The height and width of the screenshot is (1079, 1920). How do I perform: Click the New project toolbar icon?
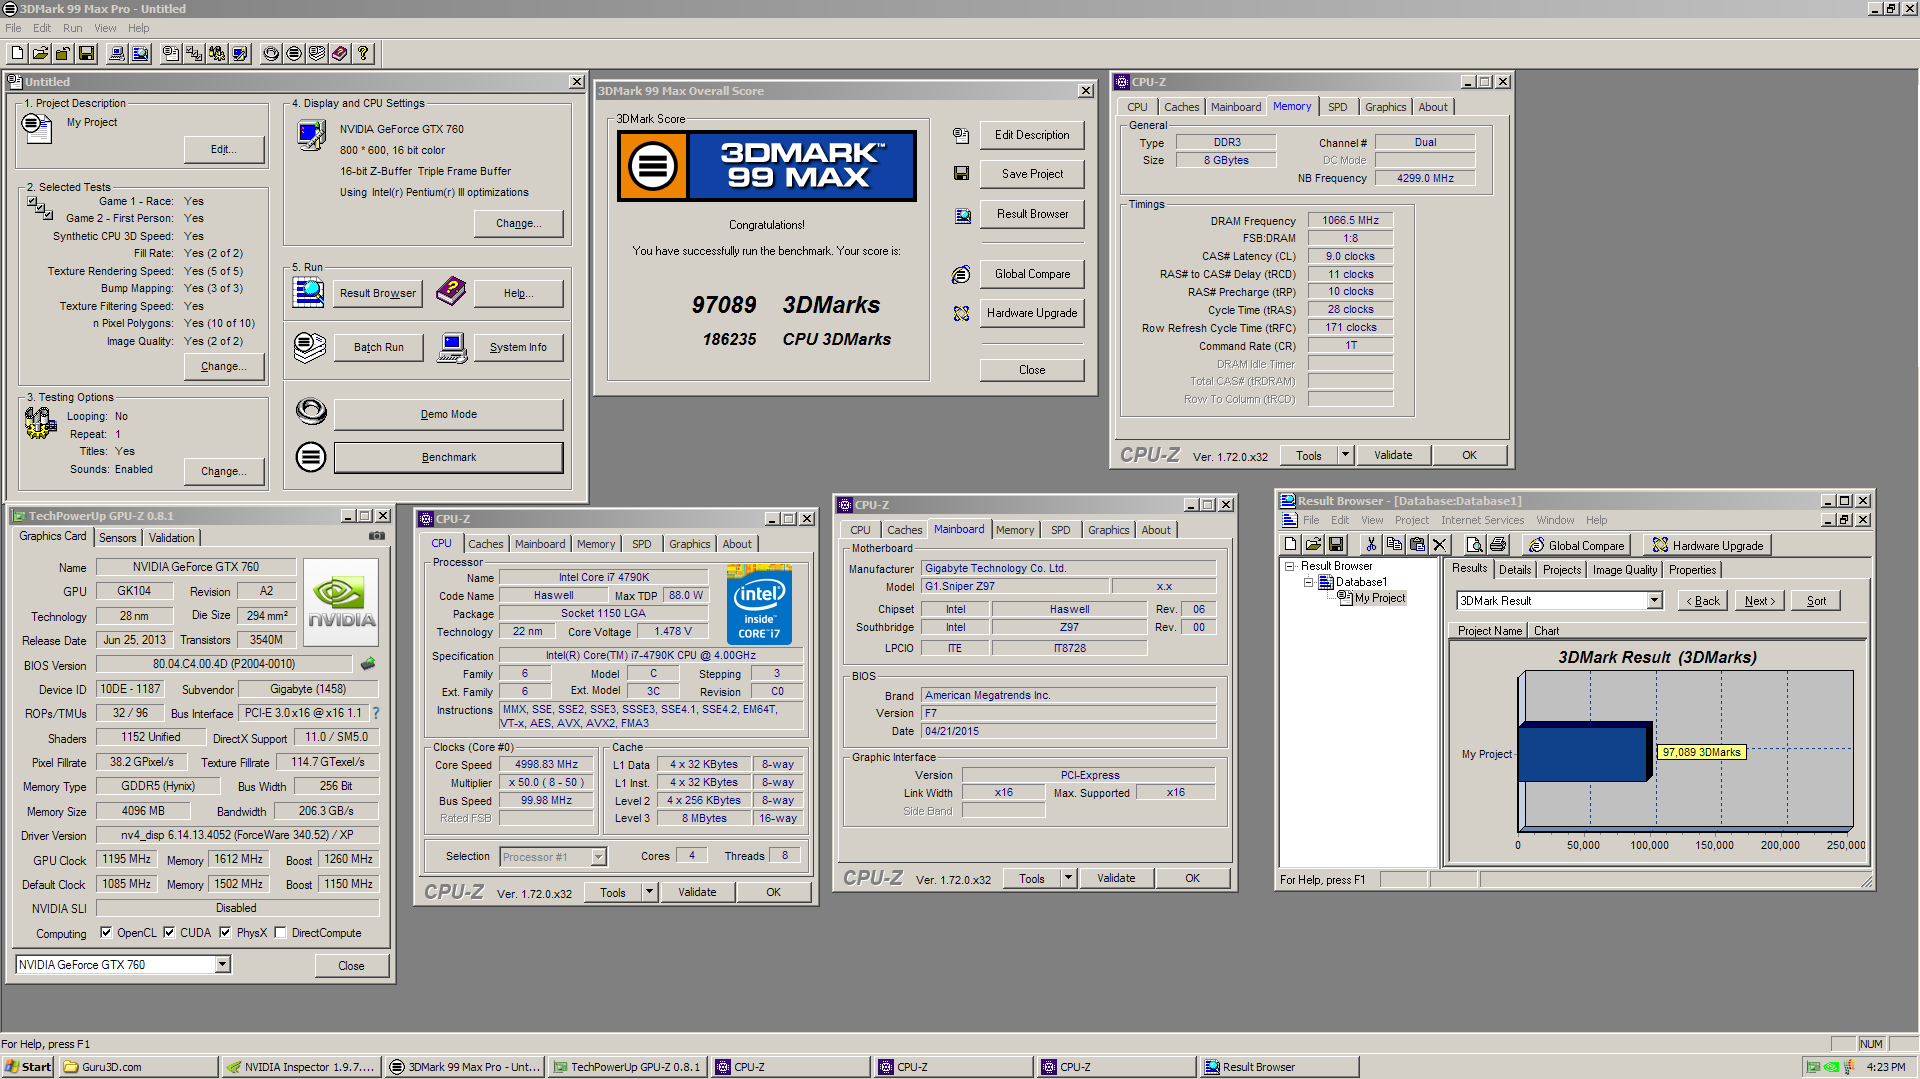(17, 54)
